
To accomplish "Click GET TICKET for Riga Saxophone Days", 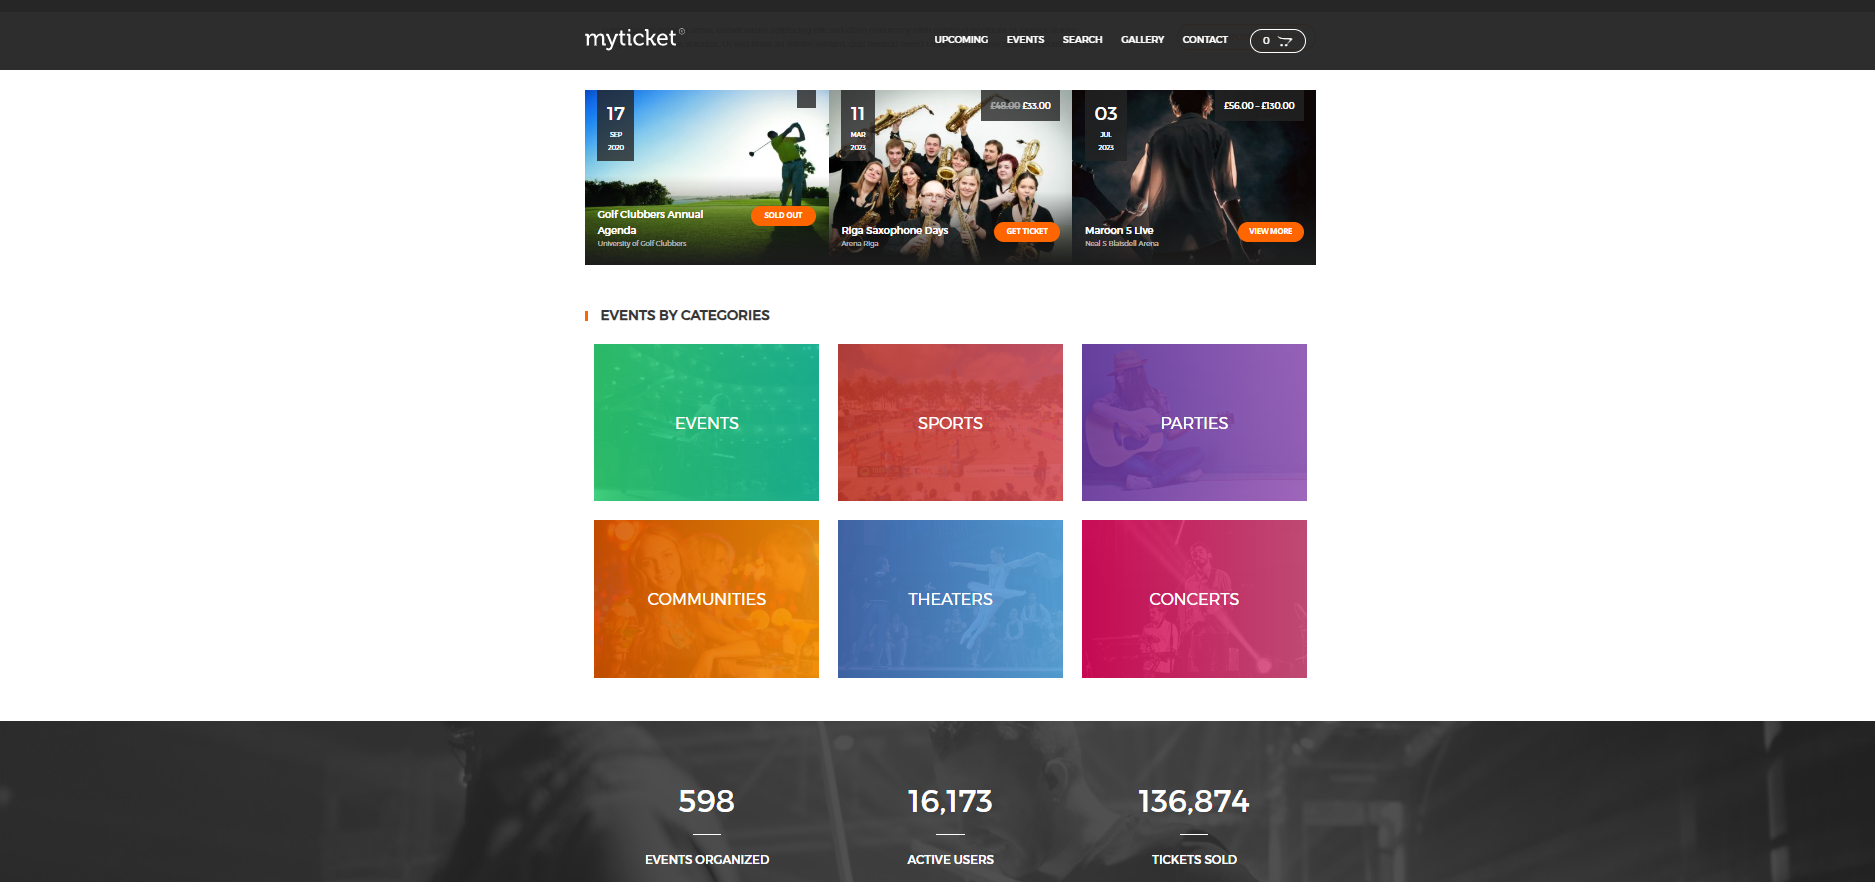I will [1027, 231].
